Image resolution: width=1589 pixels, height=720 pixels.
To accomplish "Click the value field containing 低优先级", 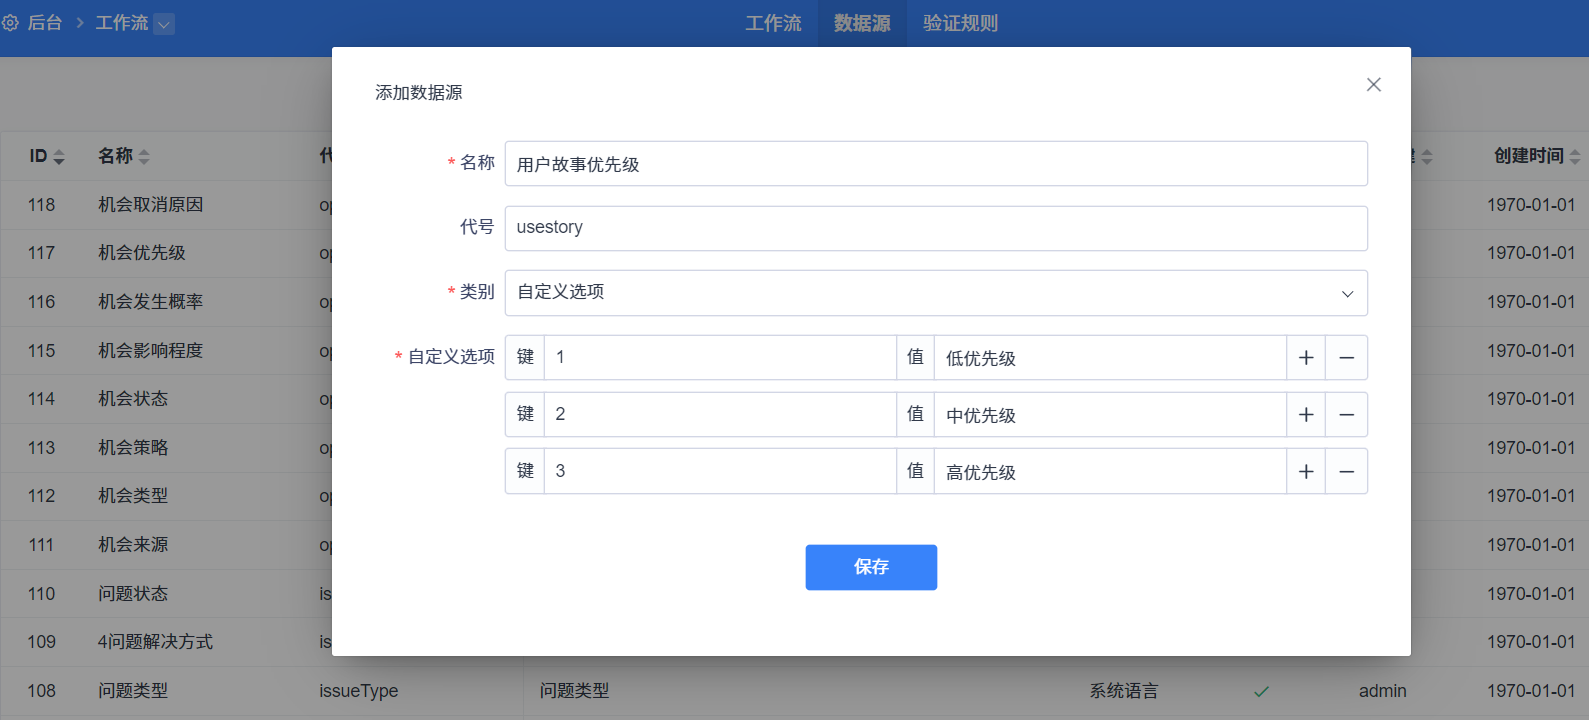I will (x=1110, y=358).
